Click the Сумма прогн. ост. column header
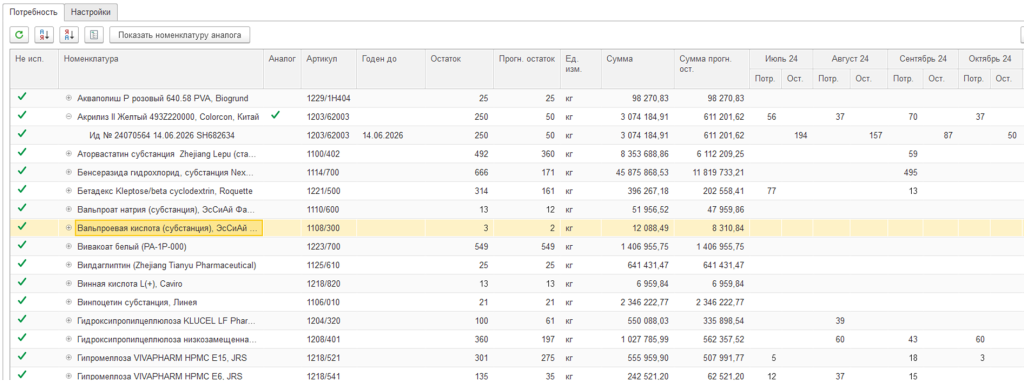 click(712, 69)
